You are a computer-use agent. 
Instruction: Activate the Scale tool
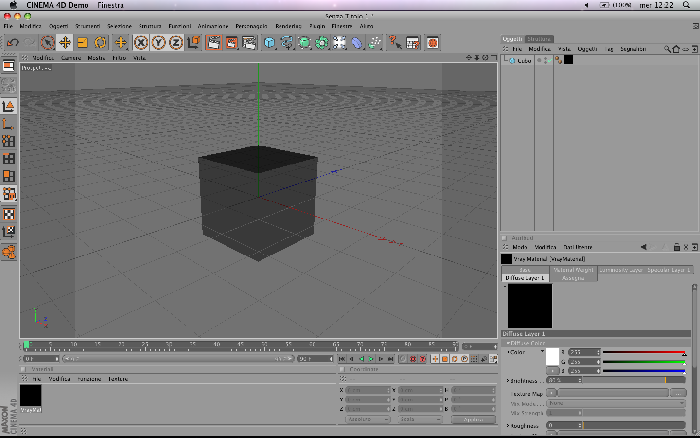tap(83, 43)
